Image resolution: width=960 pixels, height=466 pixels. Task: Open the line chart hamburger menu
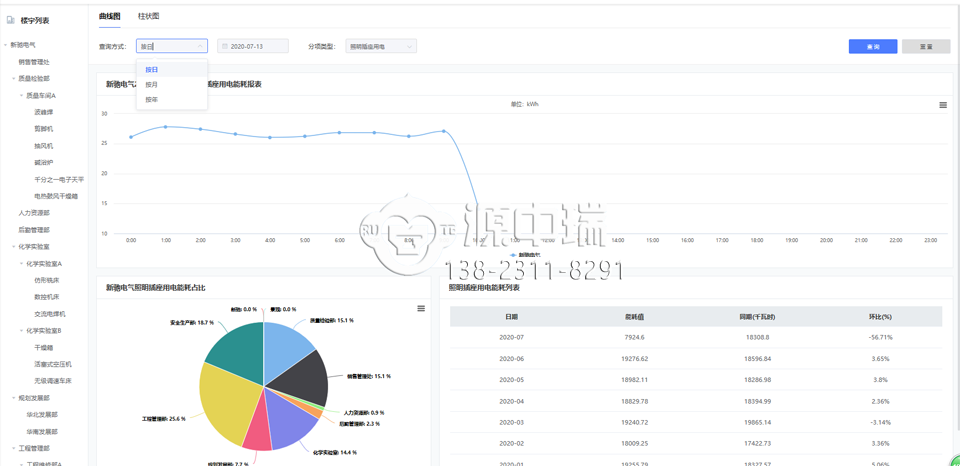pos(942,105)
